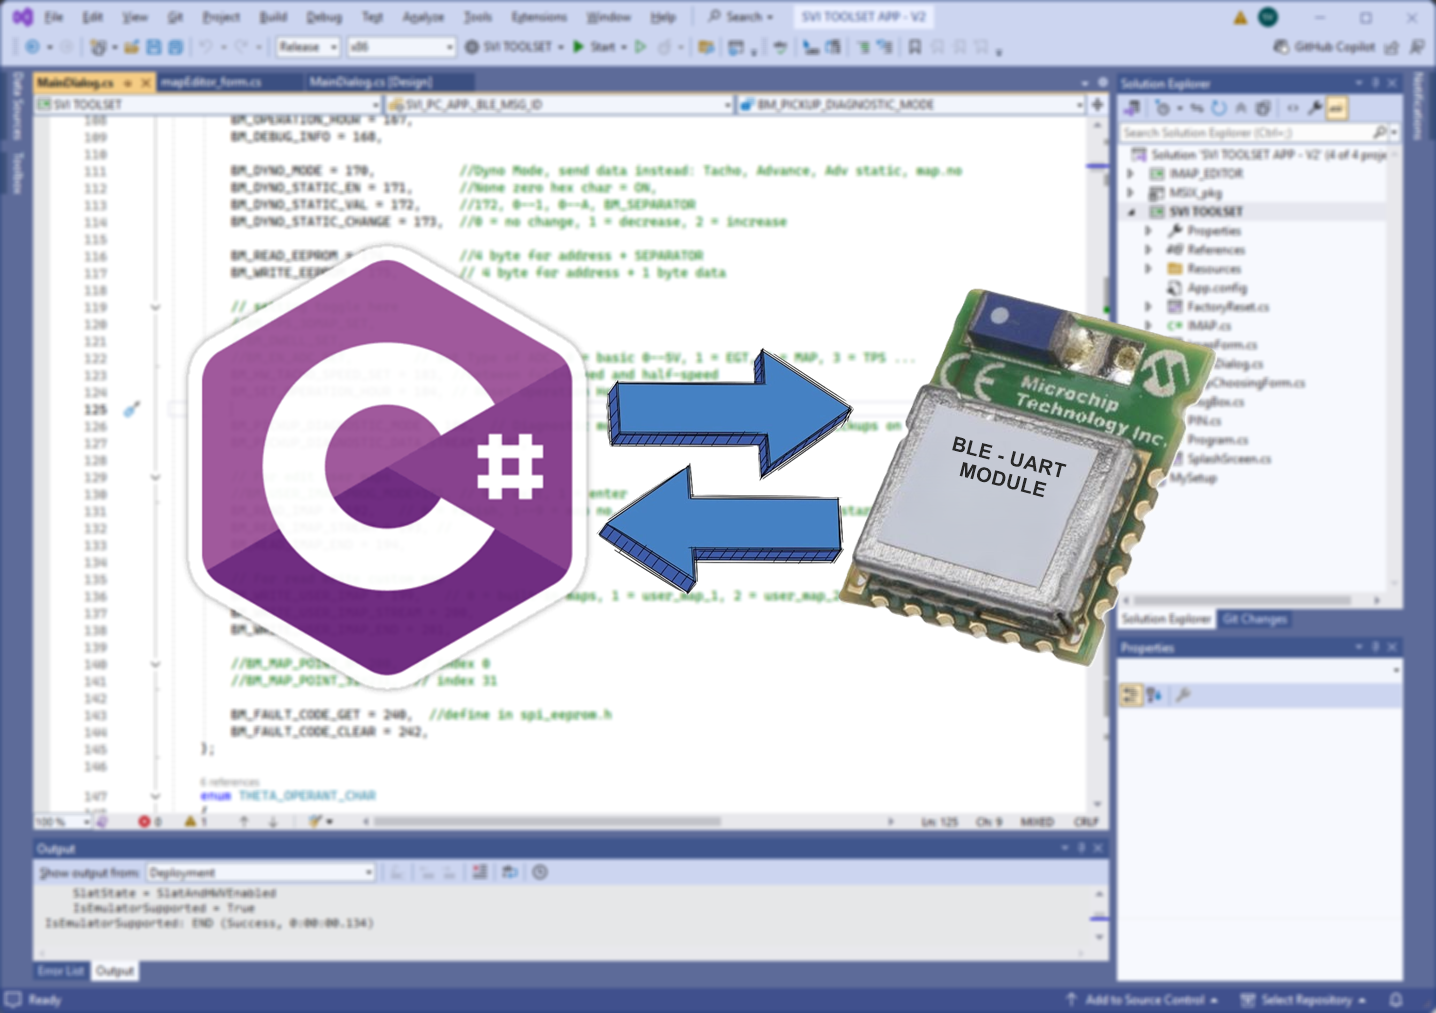Image resolution: width=1436 pixels, height=1013 pixels.
Task: Open GitHub Copilot
Action: coord(1325,47)
